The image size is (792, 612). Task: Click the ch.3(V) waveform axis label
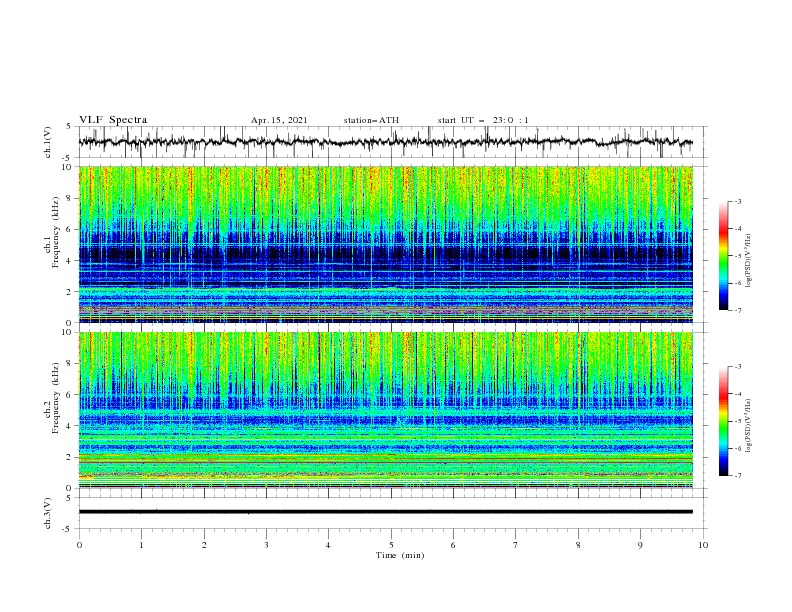pos(48,513)
